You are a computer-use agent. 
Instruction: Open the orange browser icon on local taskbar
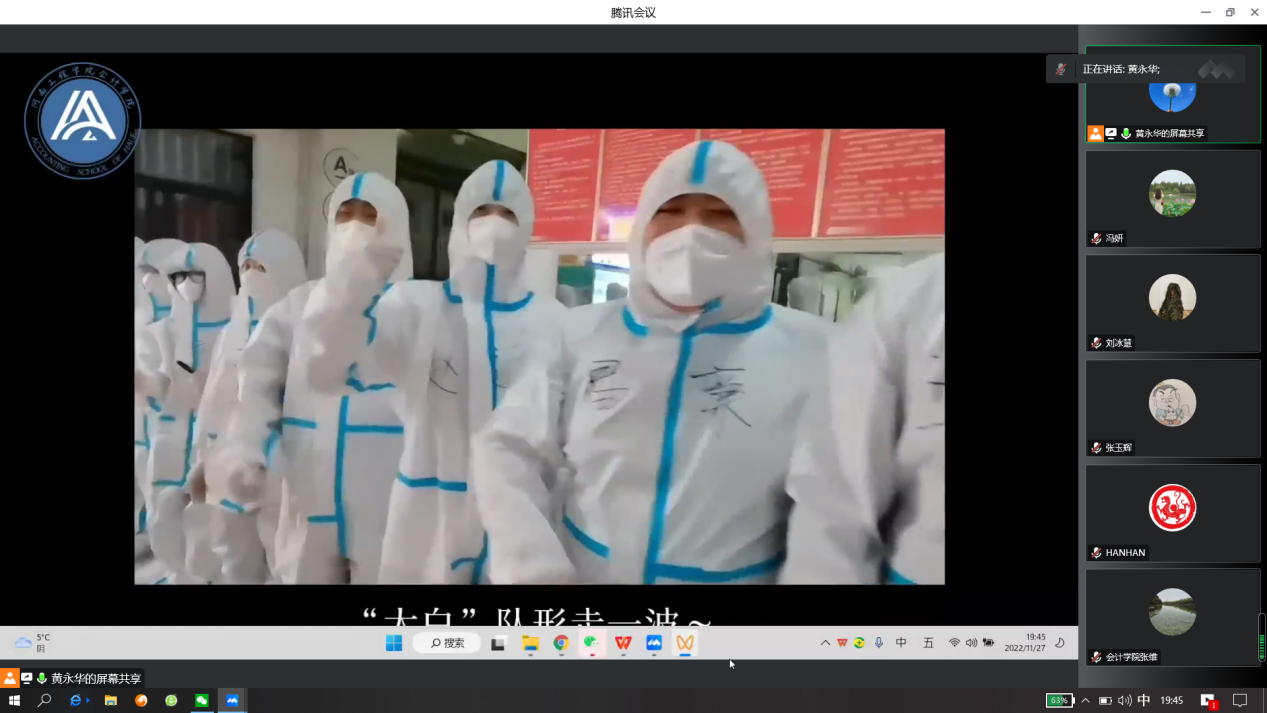pyautogui.click(x=141, y=701)
